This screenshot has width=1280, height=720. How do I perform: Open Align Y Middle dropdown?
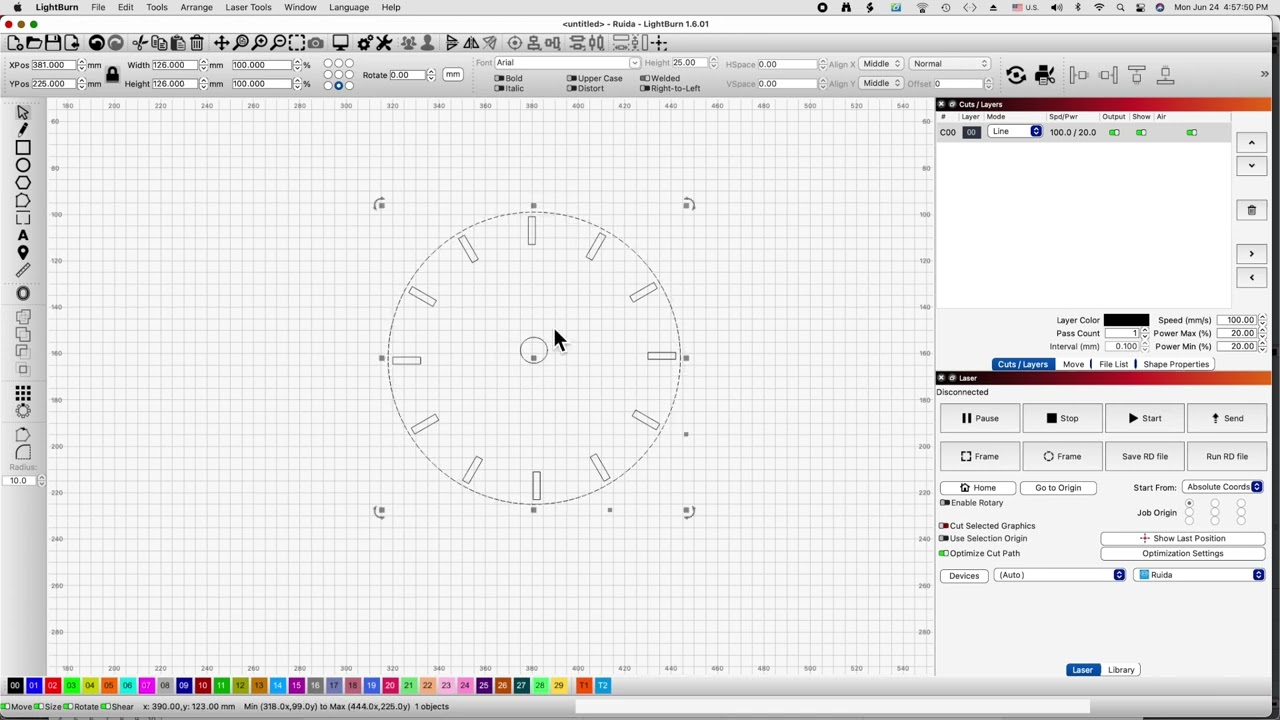881,83
